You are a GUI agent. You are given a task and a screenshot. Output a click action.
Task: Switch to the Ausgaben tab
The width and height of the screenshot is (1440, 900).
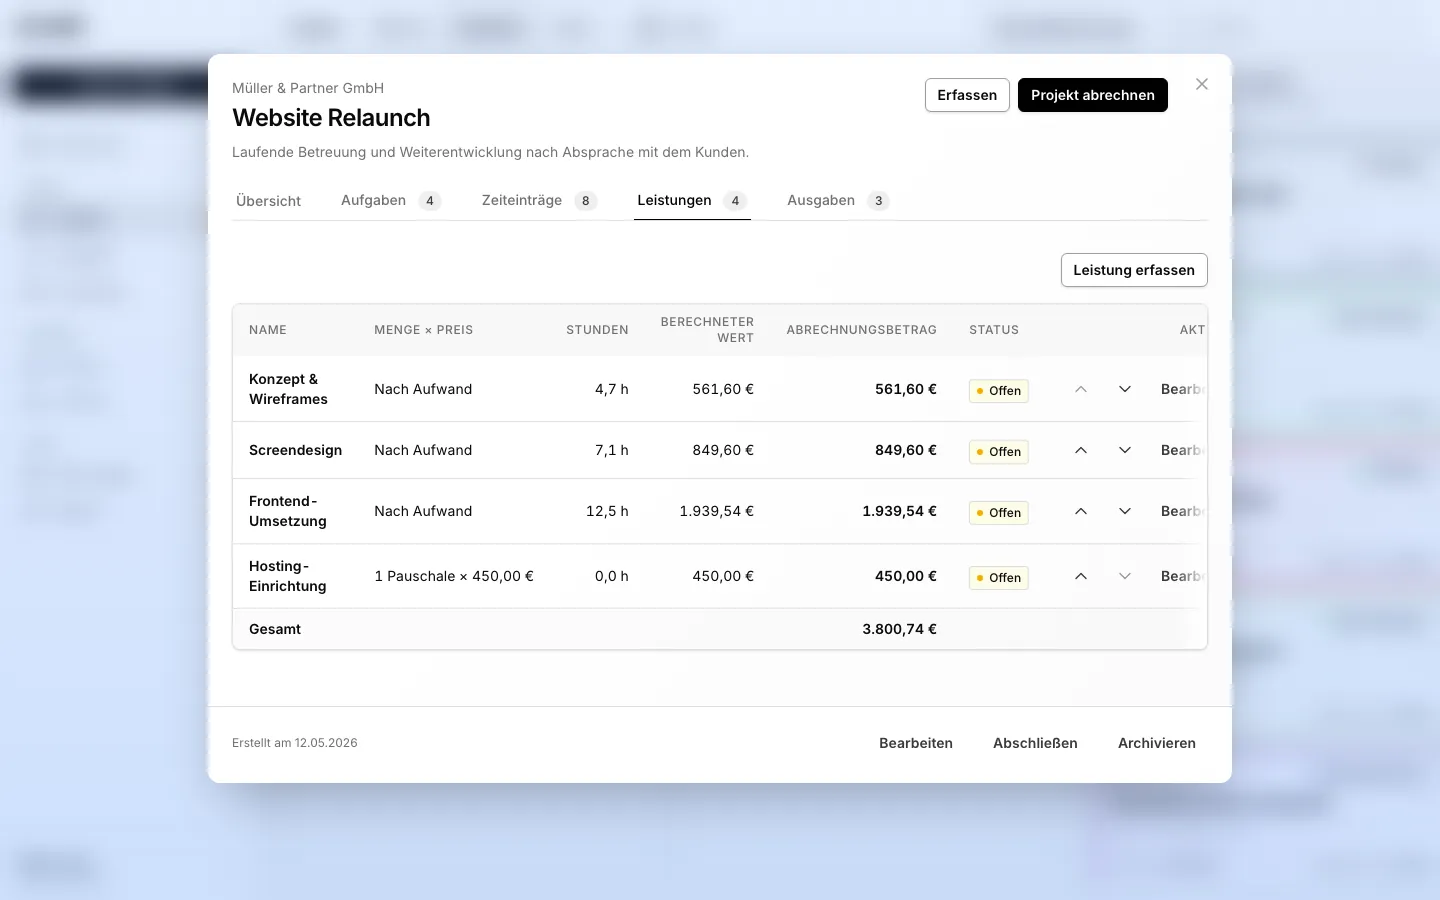point(838,200)
